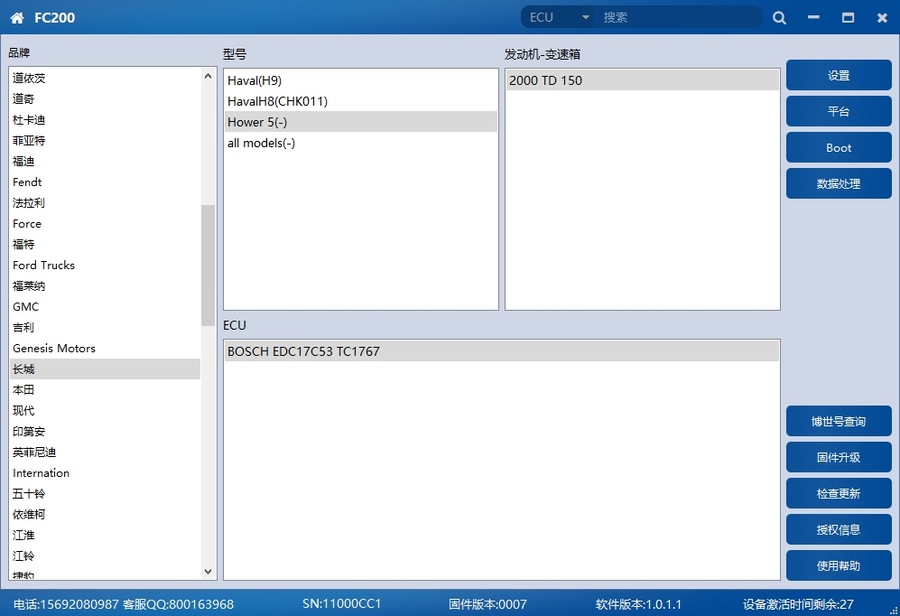Select engine 2000 TD 150
Image resolution: width=900 pixels, height=616 pixels.
point(642,80)
